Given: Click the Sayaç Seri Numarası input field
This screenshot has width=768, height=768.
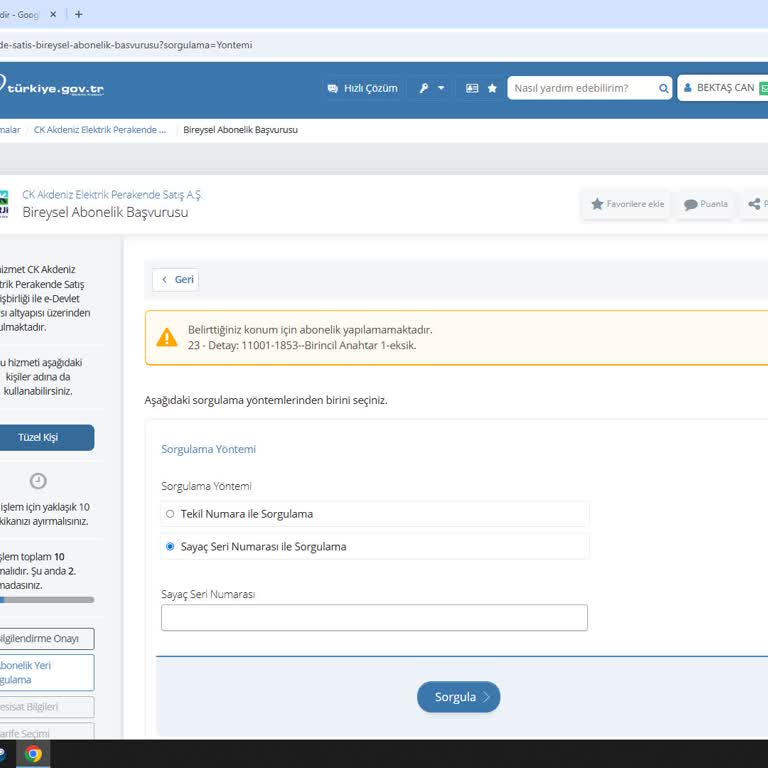Looking at the screenshot, I should point(374,618).
